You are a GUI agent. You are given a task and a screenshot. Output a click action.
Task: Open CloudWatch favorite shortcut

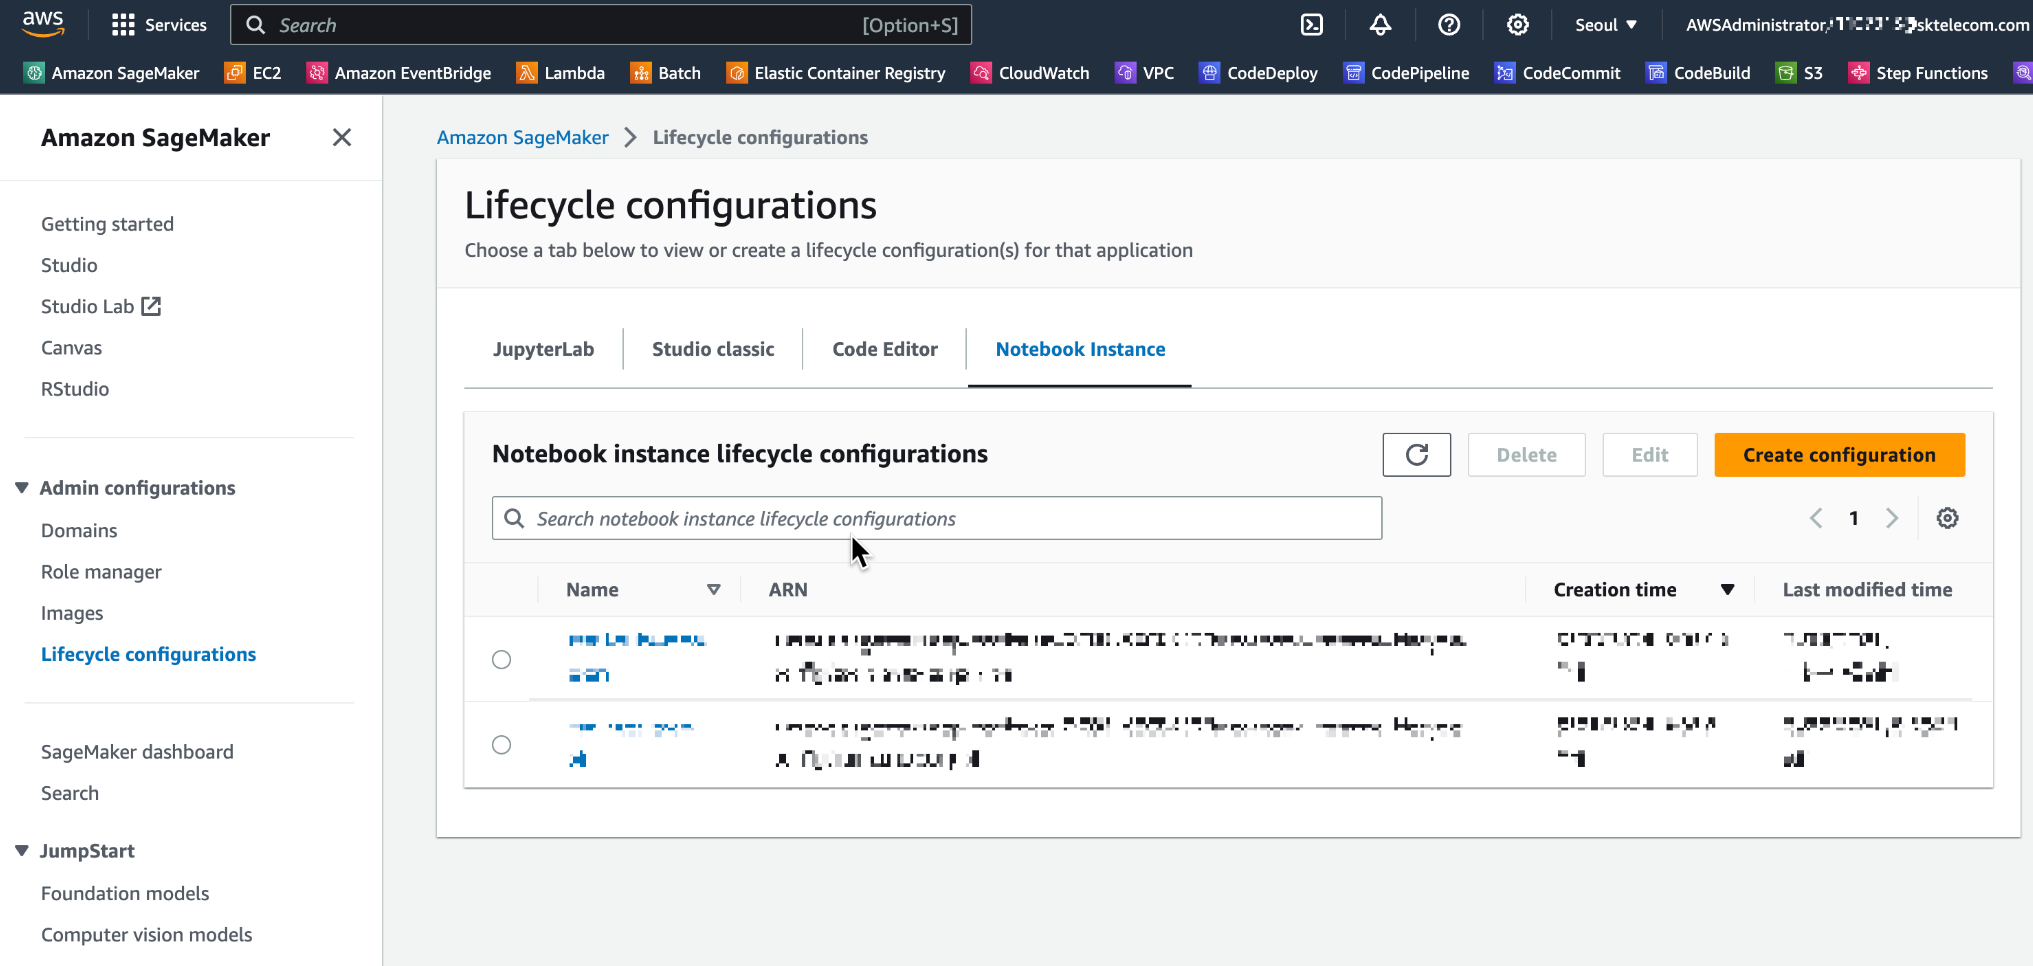(x=1030, y=73)
